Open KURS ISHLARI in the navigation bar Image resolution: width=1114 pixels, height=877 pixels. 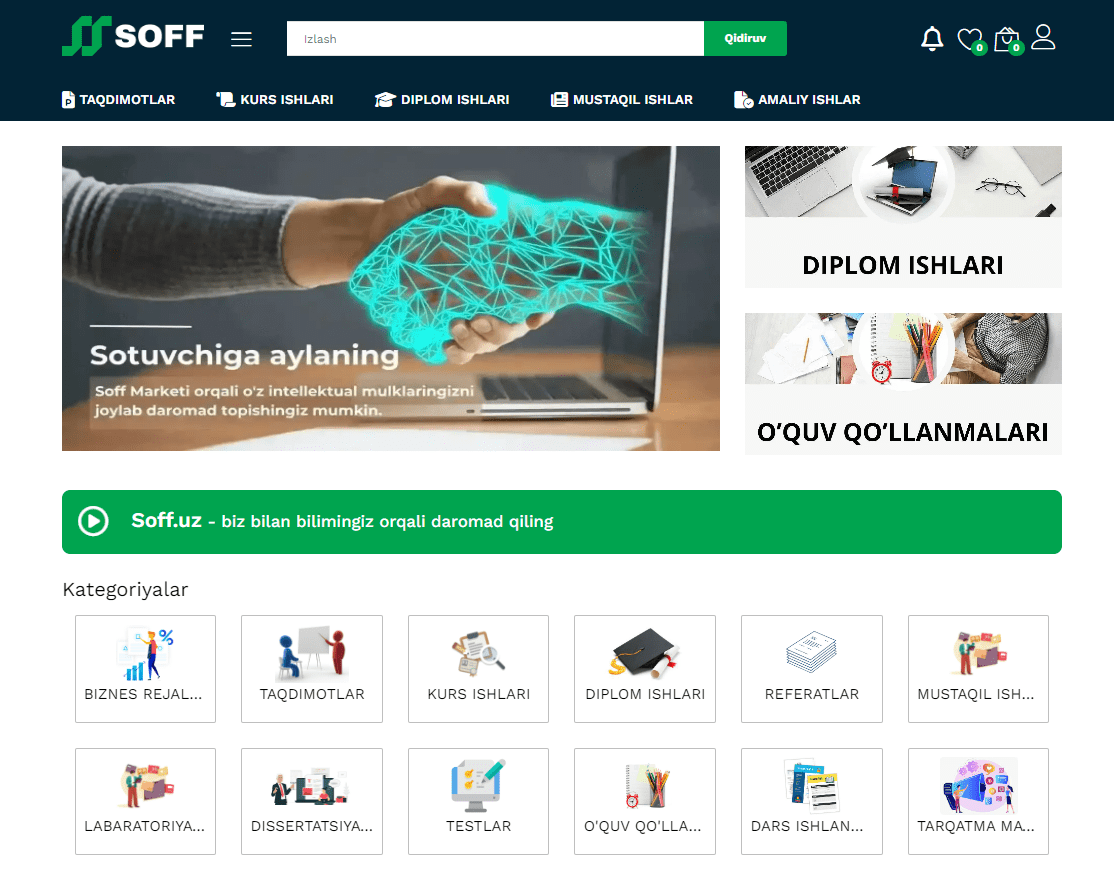click(275, 99)
